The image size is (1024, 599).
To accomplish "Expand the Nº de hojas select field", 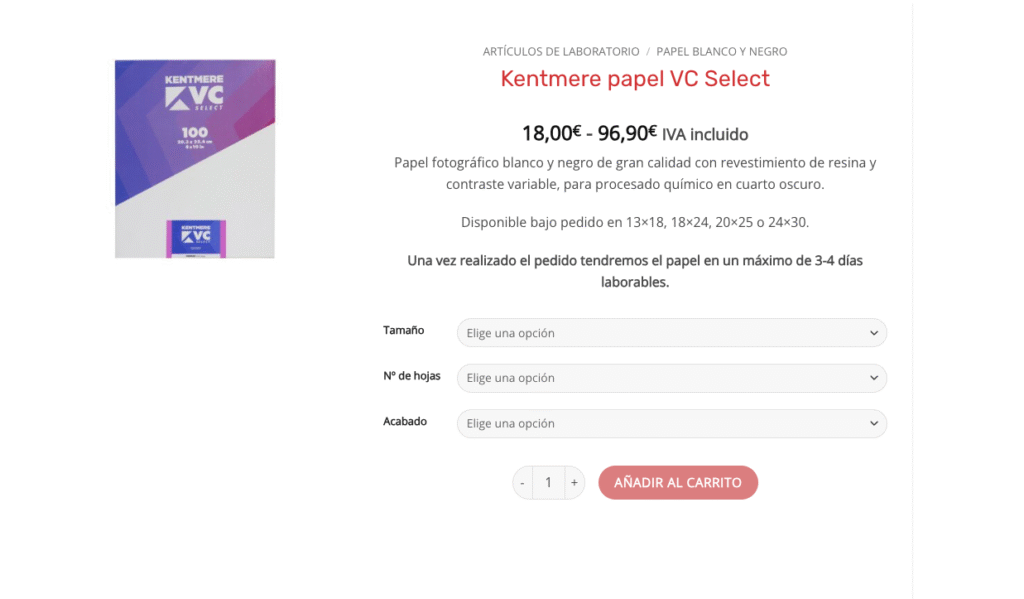I will click(x=660, y=378).
